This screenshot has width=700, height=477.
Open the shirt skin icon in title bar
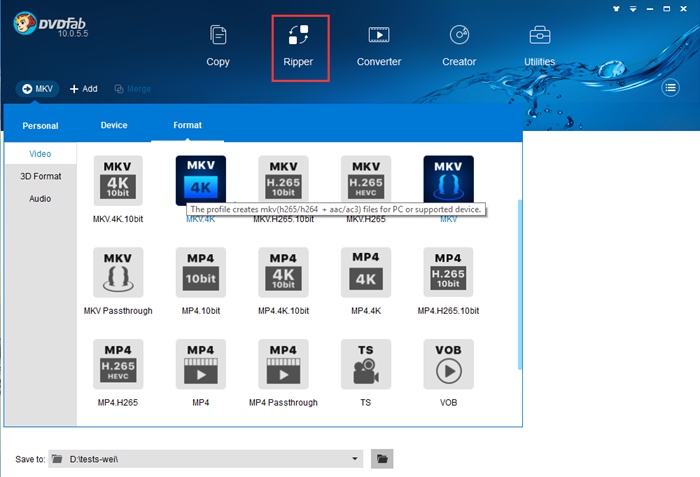tap(616, 8)
